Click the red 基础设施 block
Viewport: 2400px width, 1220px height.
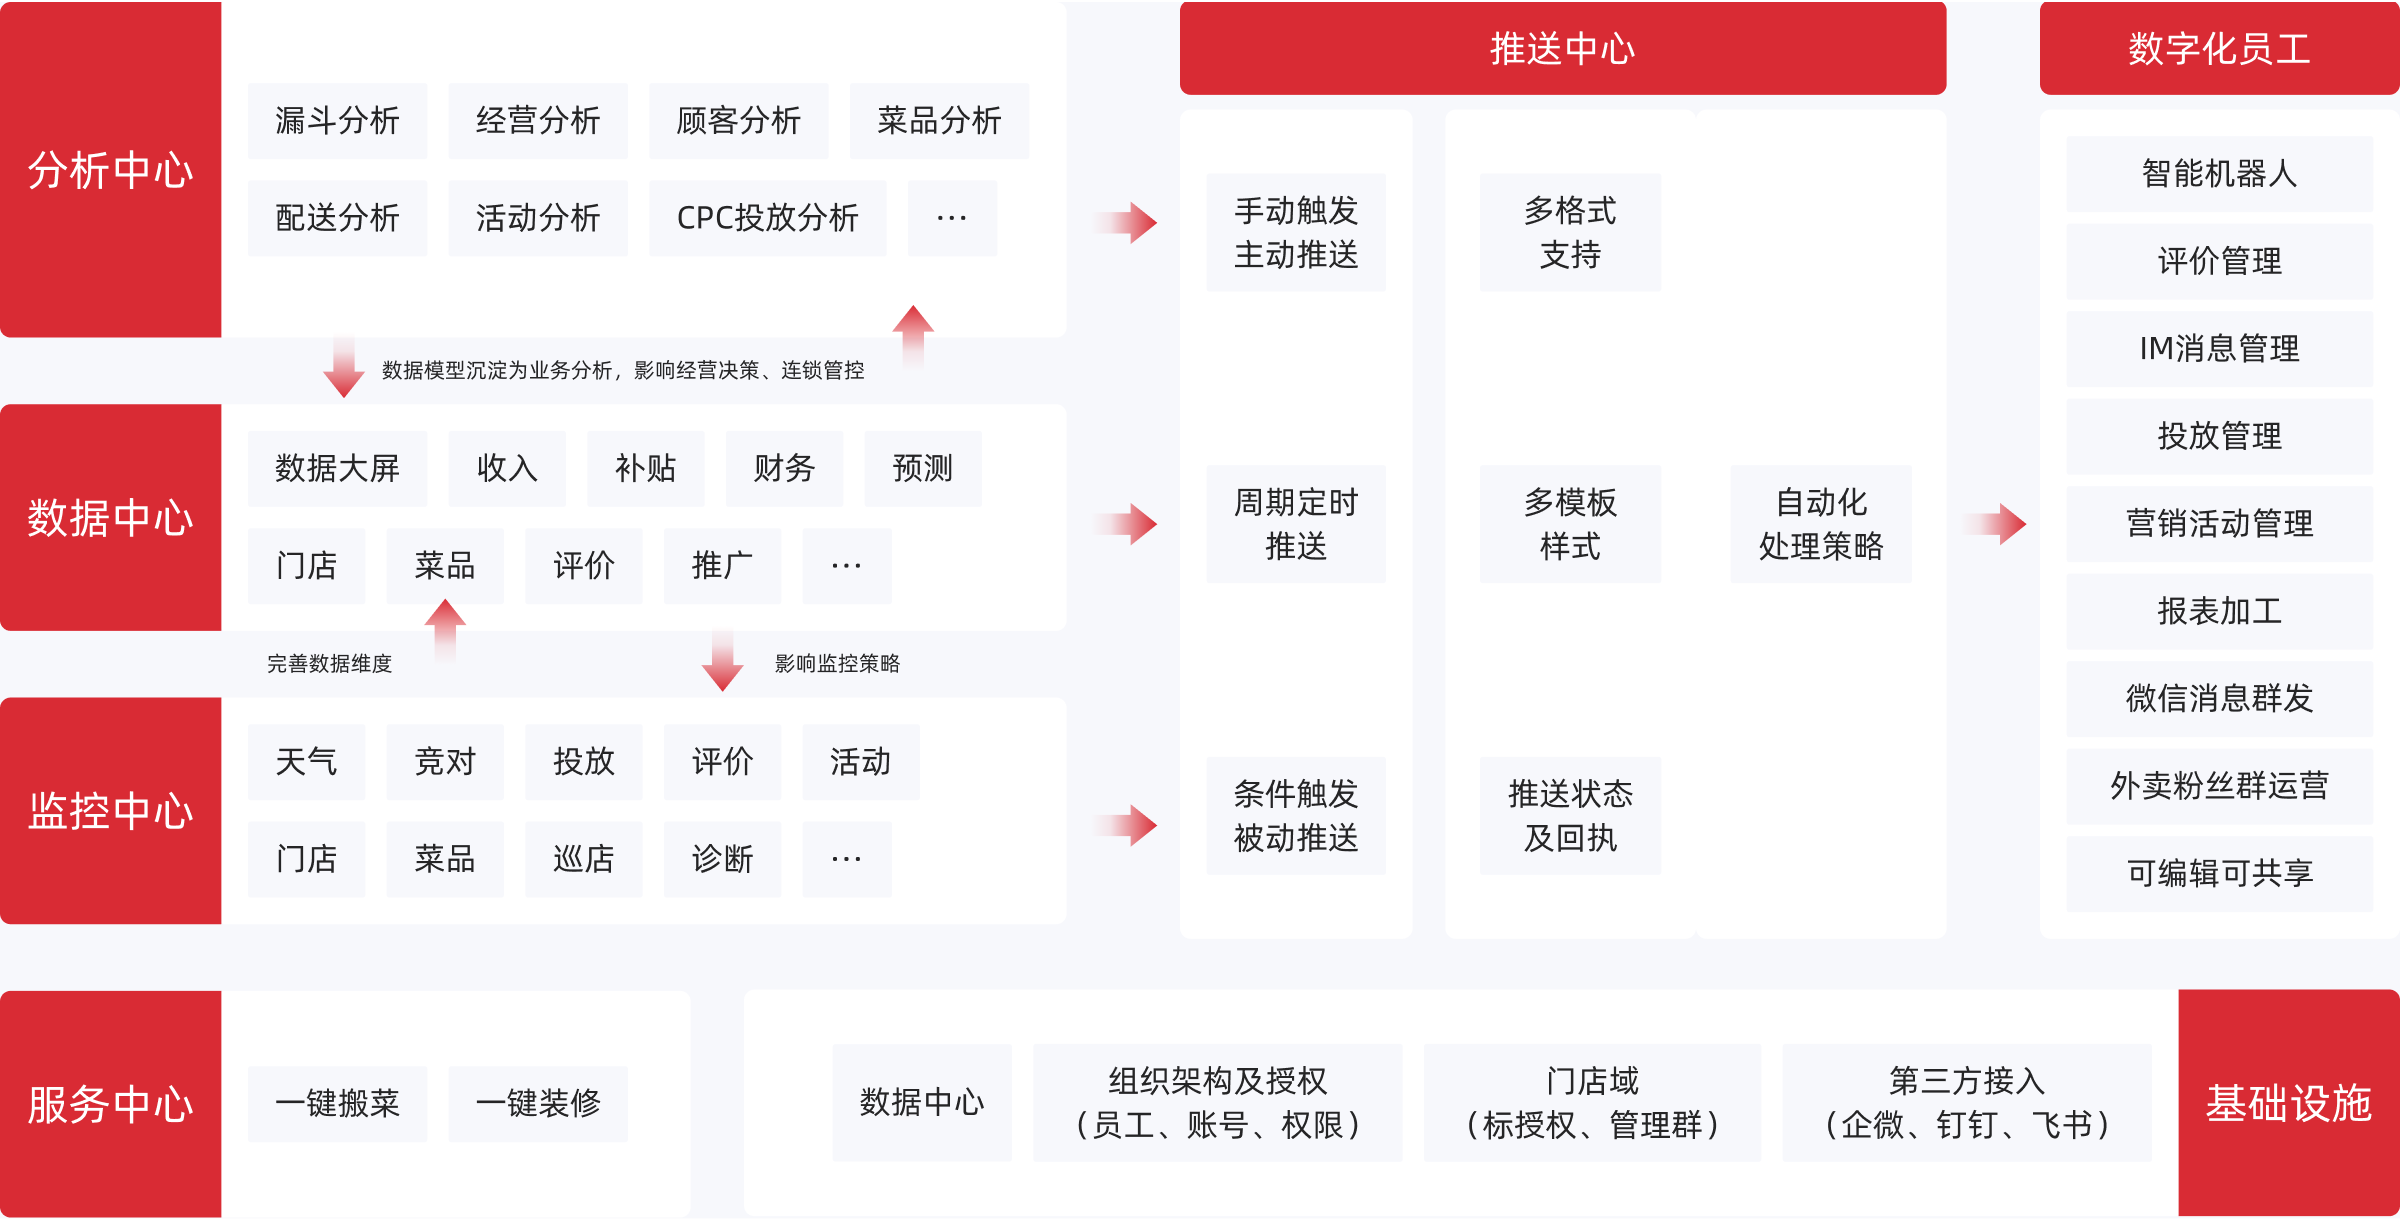coord(2288,1103)
